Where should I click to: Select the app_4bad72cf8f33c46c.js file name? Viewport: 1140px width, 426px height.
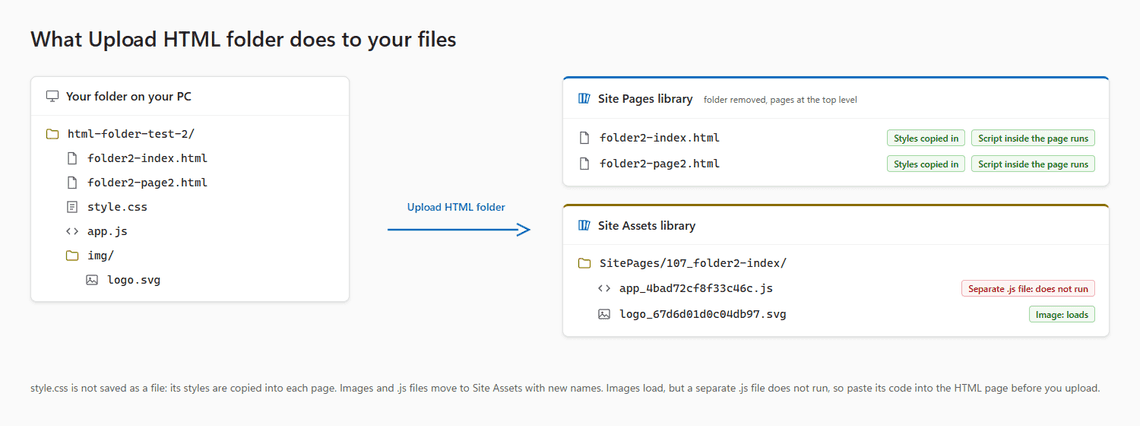(696, 289)
